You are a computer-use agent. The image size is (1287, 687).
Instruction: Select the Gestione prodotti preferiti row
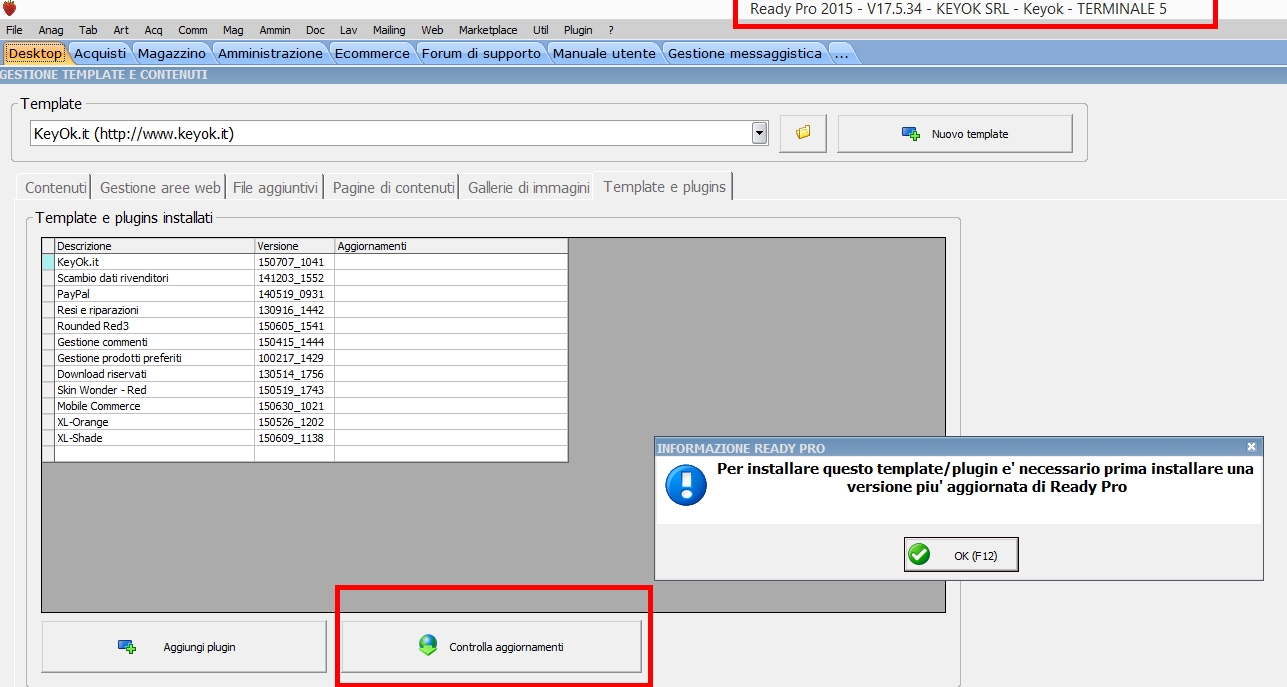[x=305, y=358]
